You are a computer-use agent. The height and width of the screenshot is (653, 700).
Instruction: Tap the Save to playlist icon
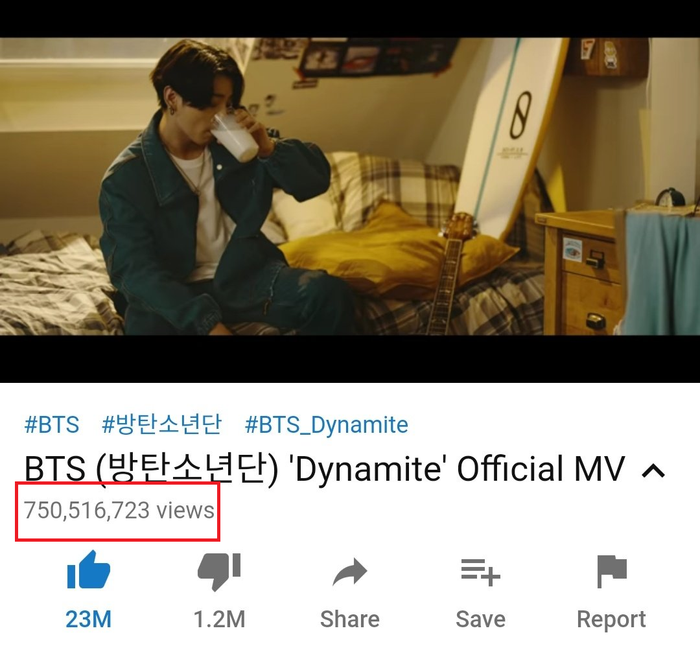(480, 572)
